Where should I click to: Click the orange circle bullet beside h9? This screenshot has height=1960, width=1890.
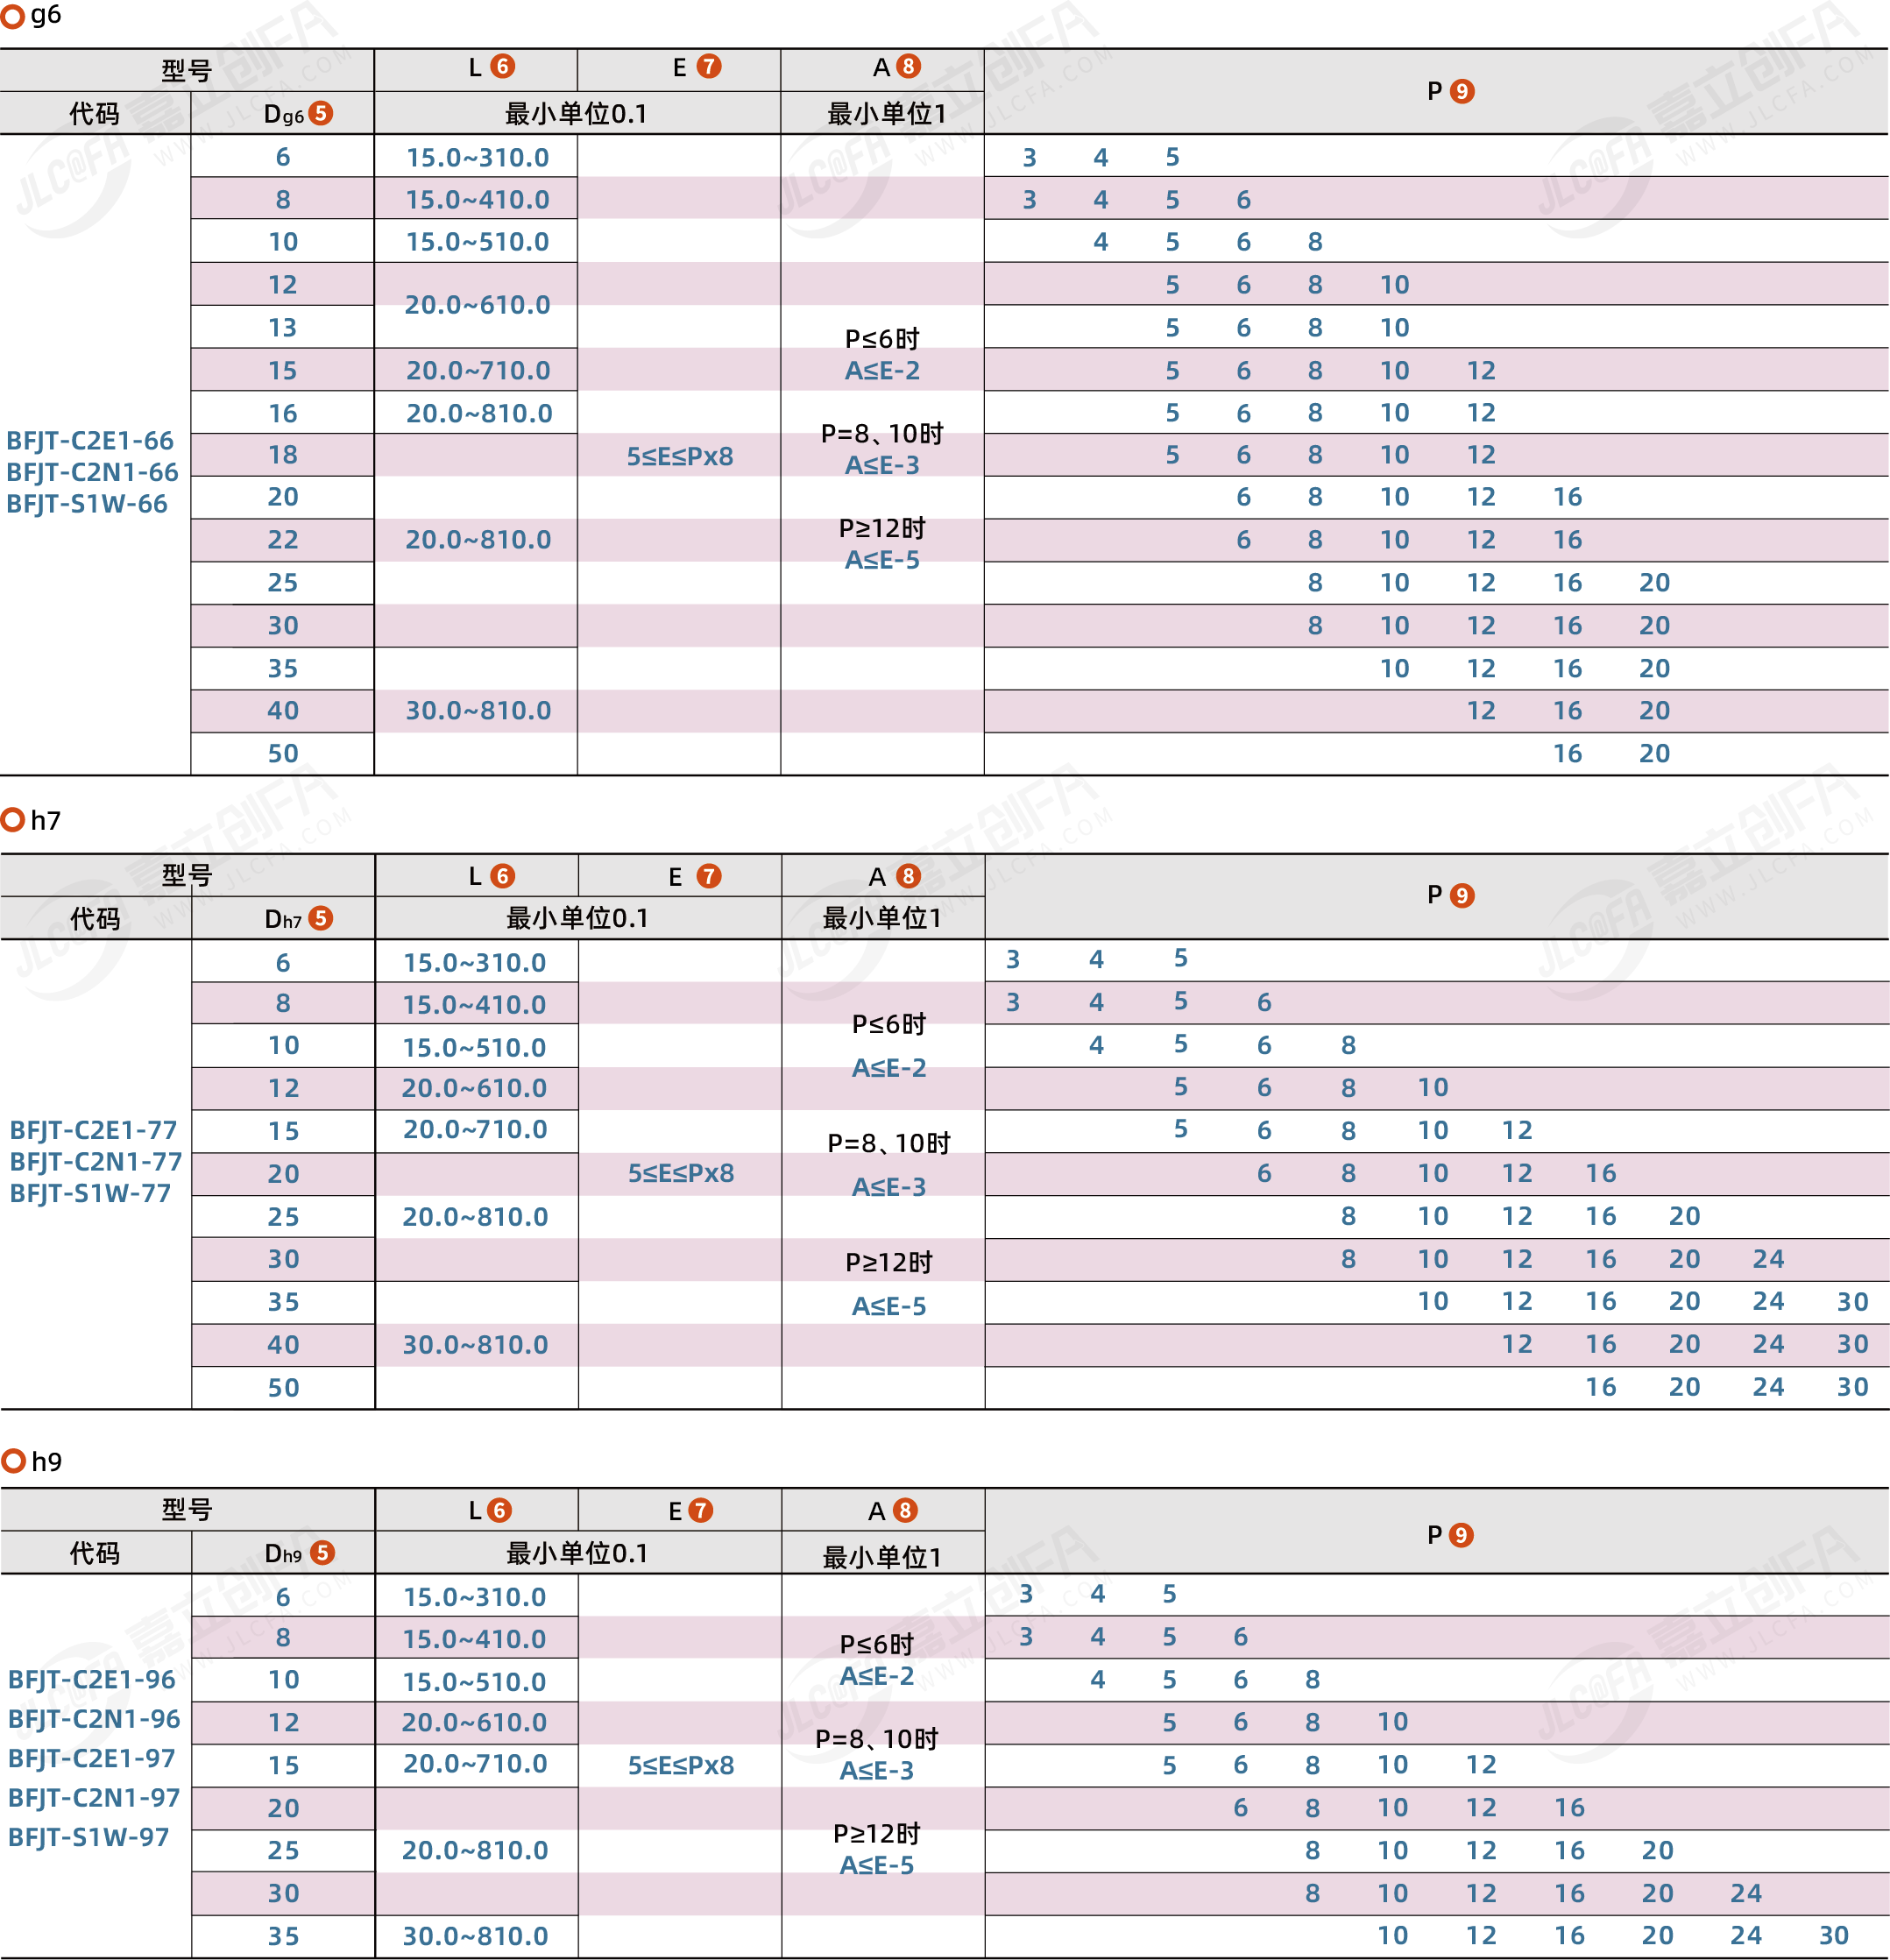click(12, 1461)
